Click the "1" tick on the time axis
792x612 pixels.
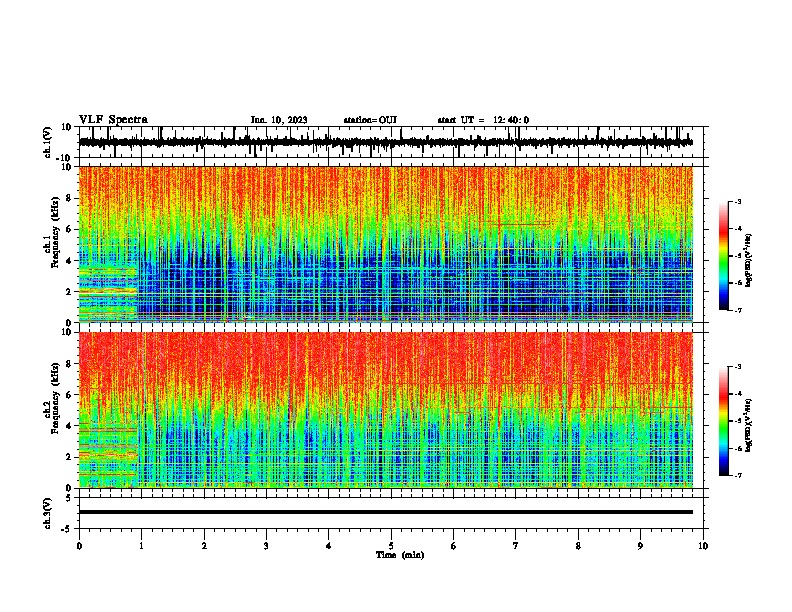(141, 546)
